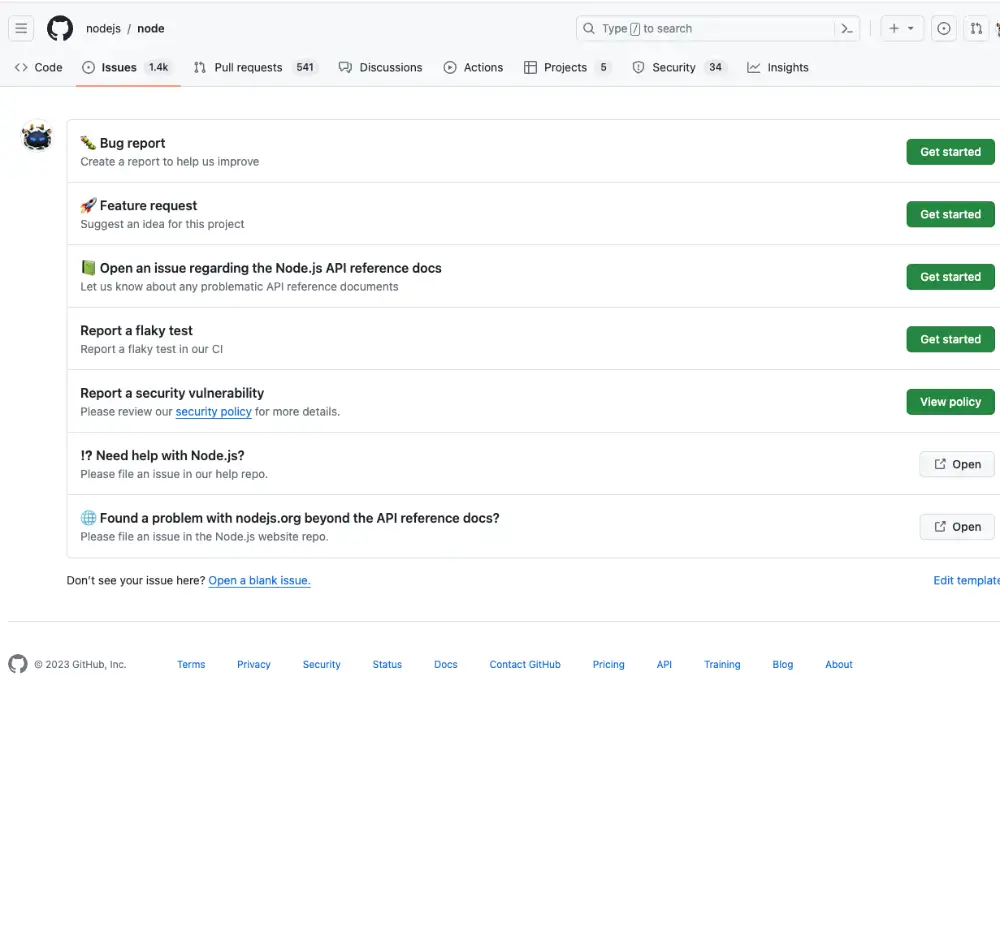This screenshot has width=1000, height=948.
Task: Open the issues inbox icon in header
Action: click(x=943, y=29)
